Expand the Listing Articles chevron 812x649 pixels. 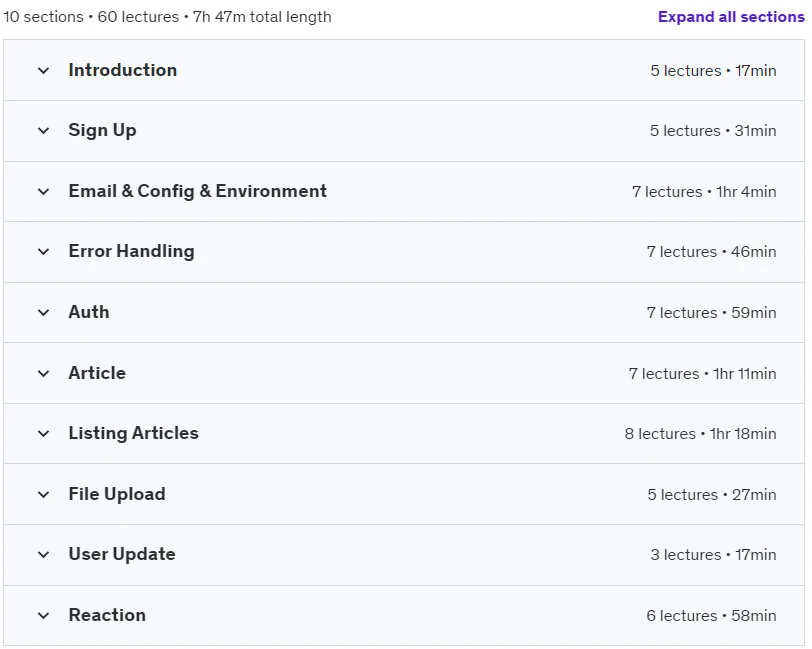pyautogui.click(x=44, y=434)
